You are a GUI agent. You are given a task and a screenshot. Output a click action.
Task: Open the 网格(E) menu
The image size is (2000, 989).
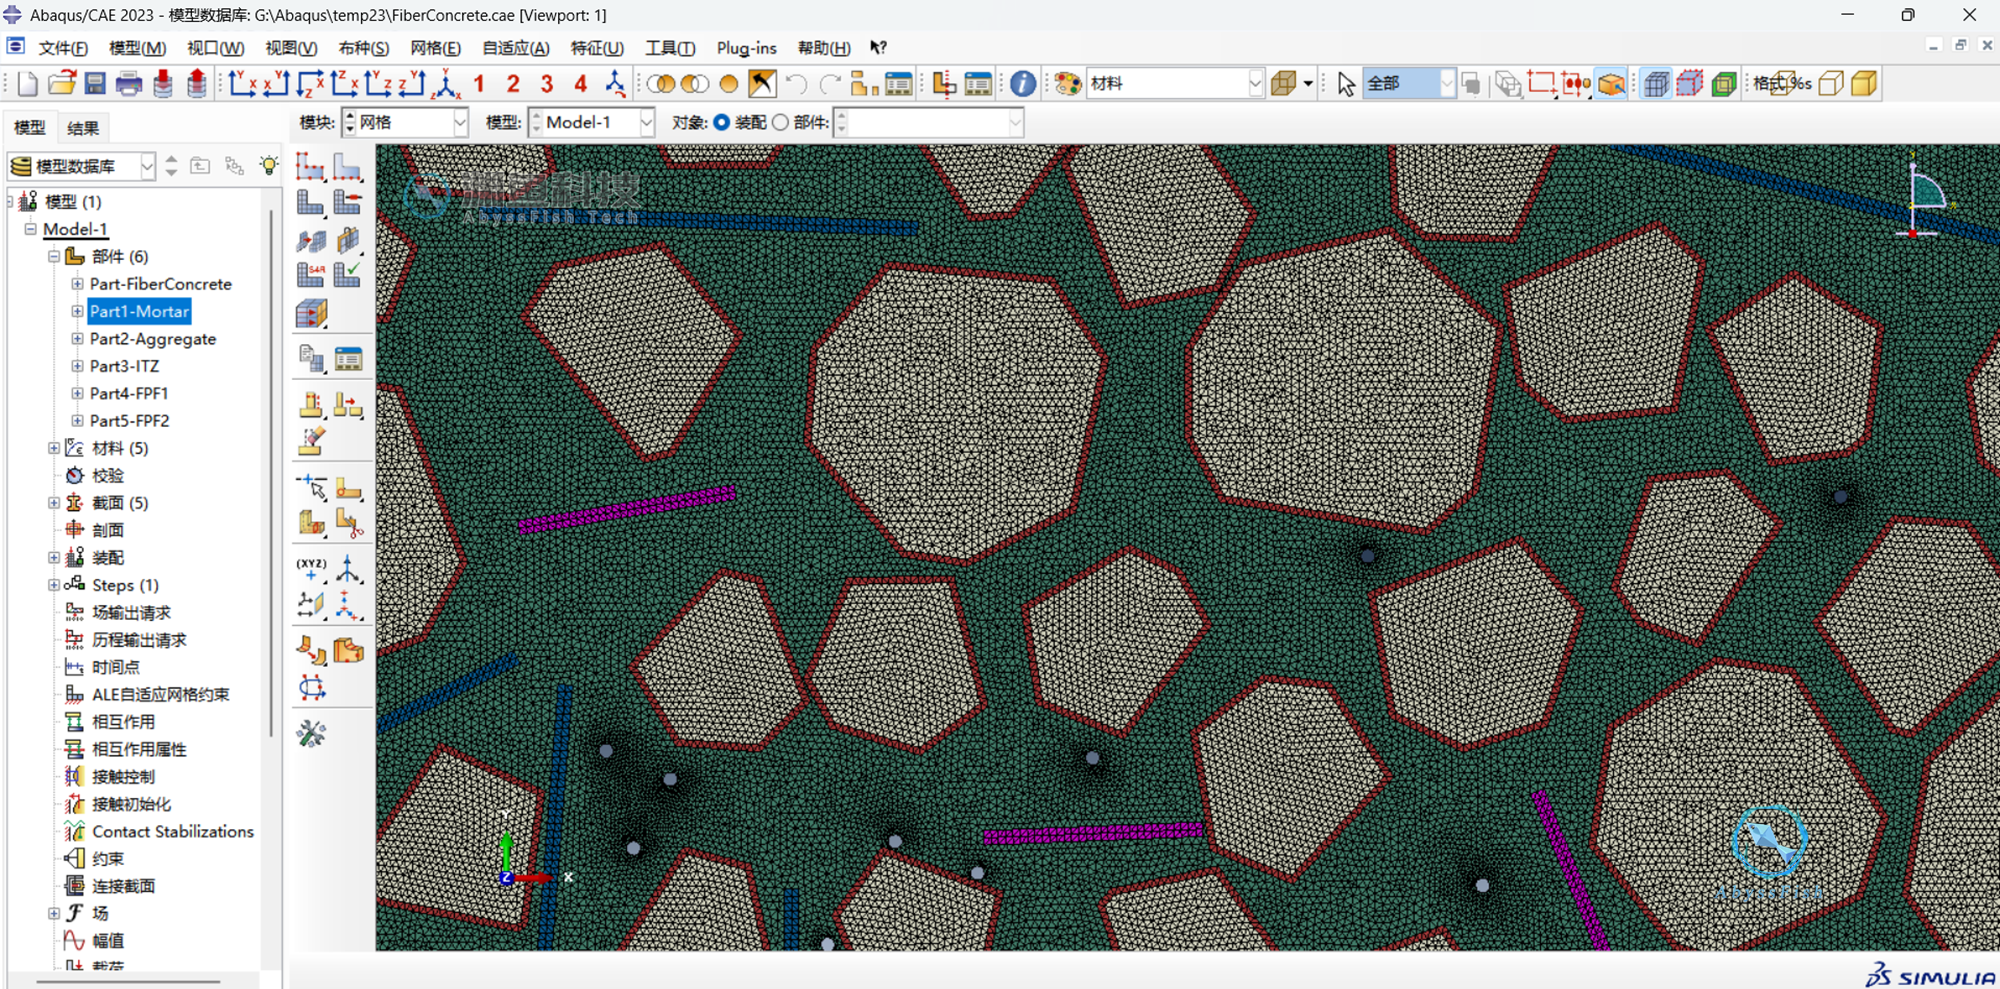[x=435, y=48]
